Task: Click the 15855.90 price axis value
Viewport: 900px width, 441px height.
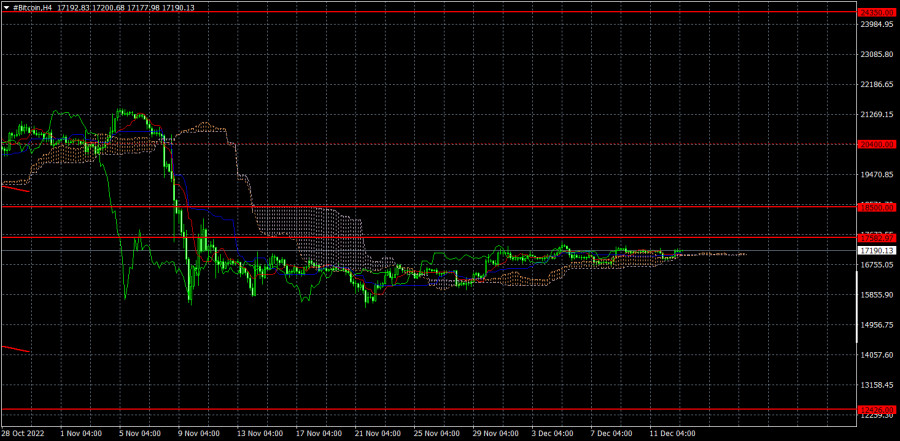Action: tap(877, 295)
